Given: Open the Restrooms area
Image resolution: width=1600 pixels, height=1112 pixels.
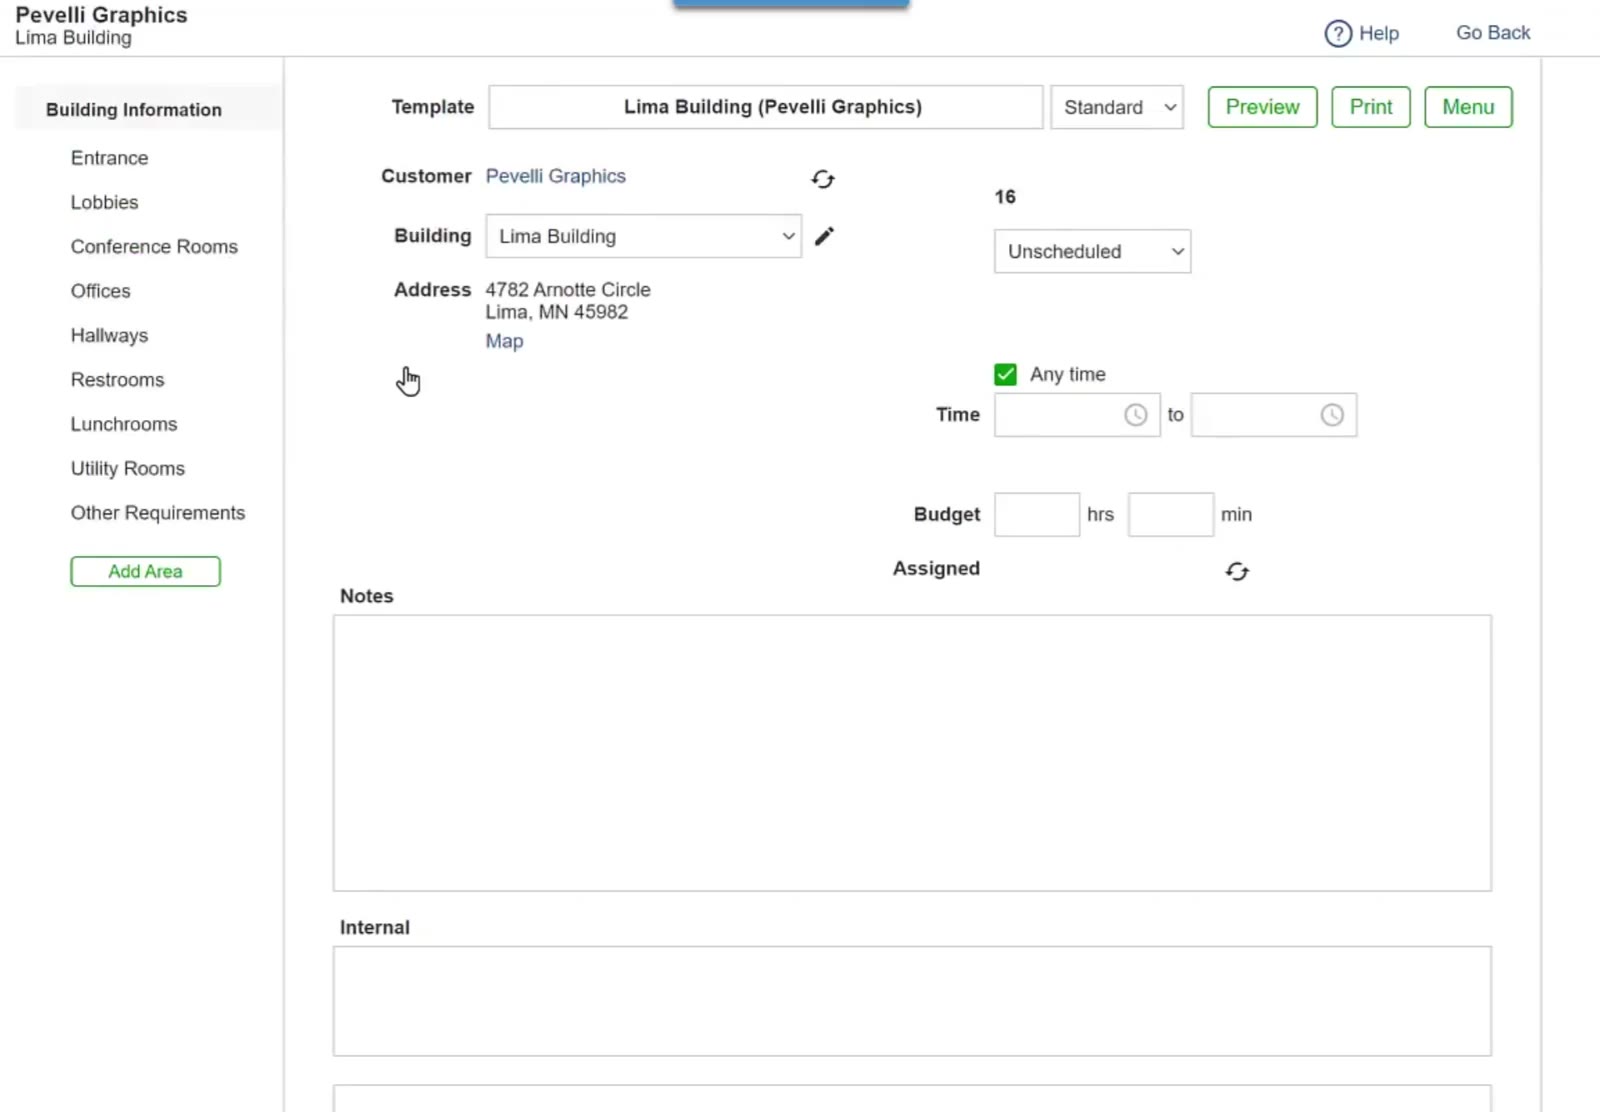Looking at the screenshot, I should pos(117,380).
